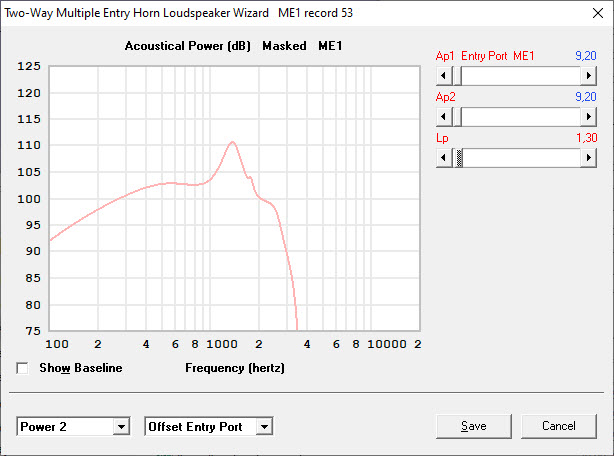Click the pink curve peak near 110 dB
The width and height of the screenshot is (614, 456).
coord(233,142)
